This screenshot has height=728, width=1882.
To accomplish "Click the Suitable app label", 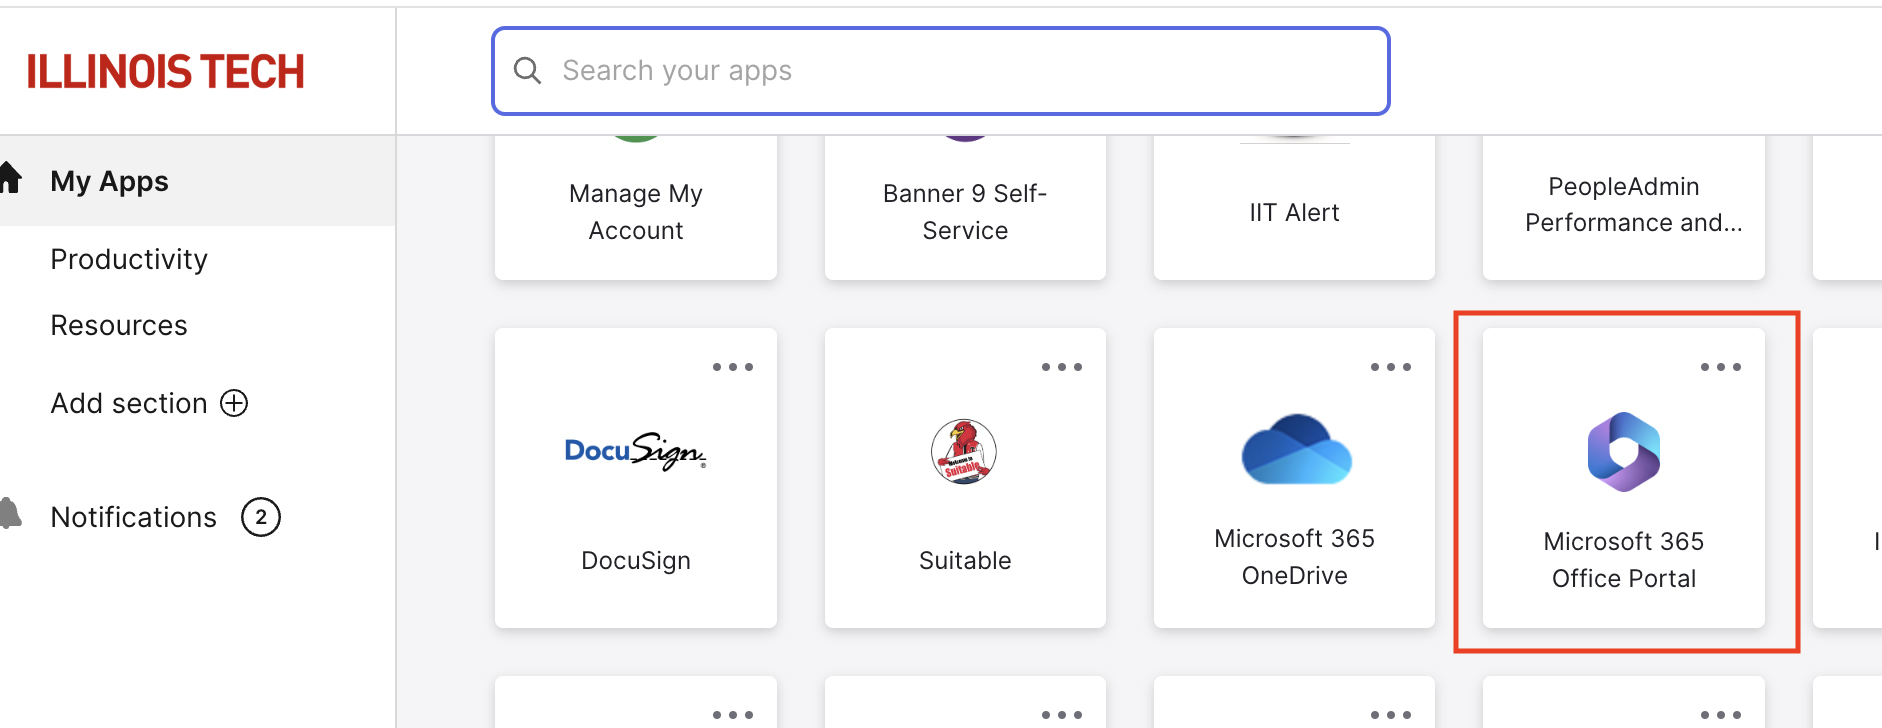I will [x=965, y=560].
